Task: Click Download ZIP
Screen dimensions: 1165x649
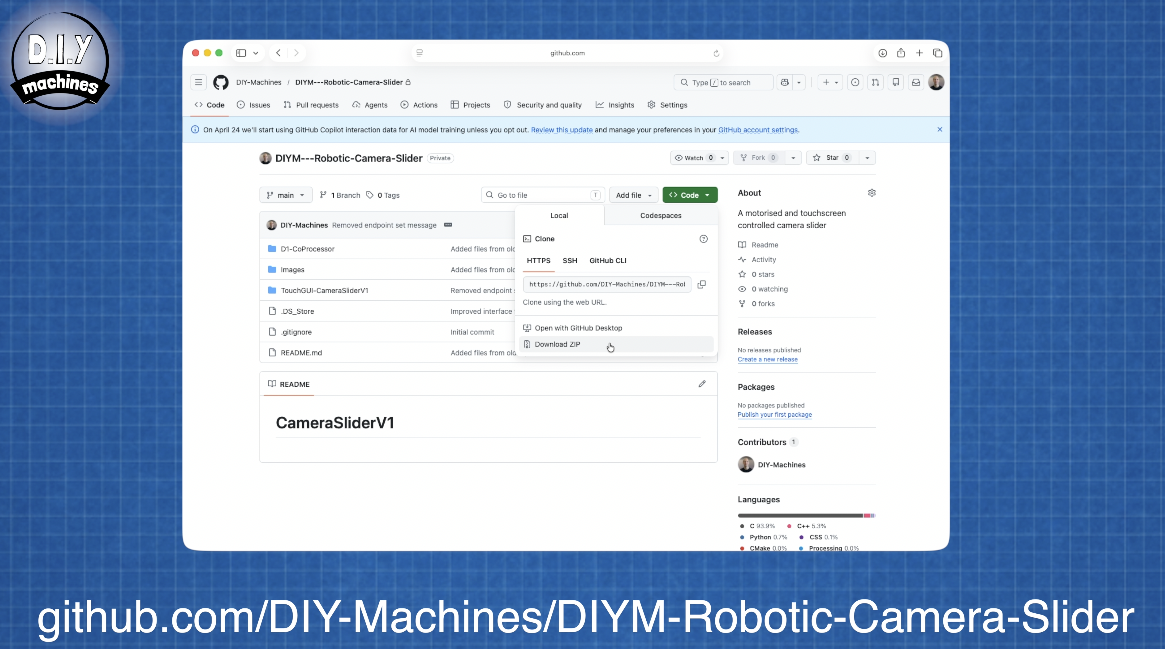Action: coord(616,345)
